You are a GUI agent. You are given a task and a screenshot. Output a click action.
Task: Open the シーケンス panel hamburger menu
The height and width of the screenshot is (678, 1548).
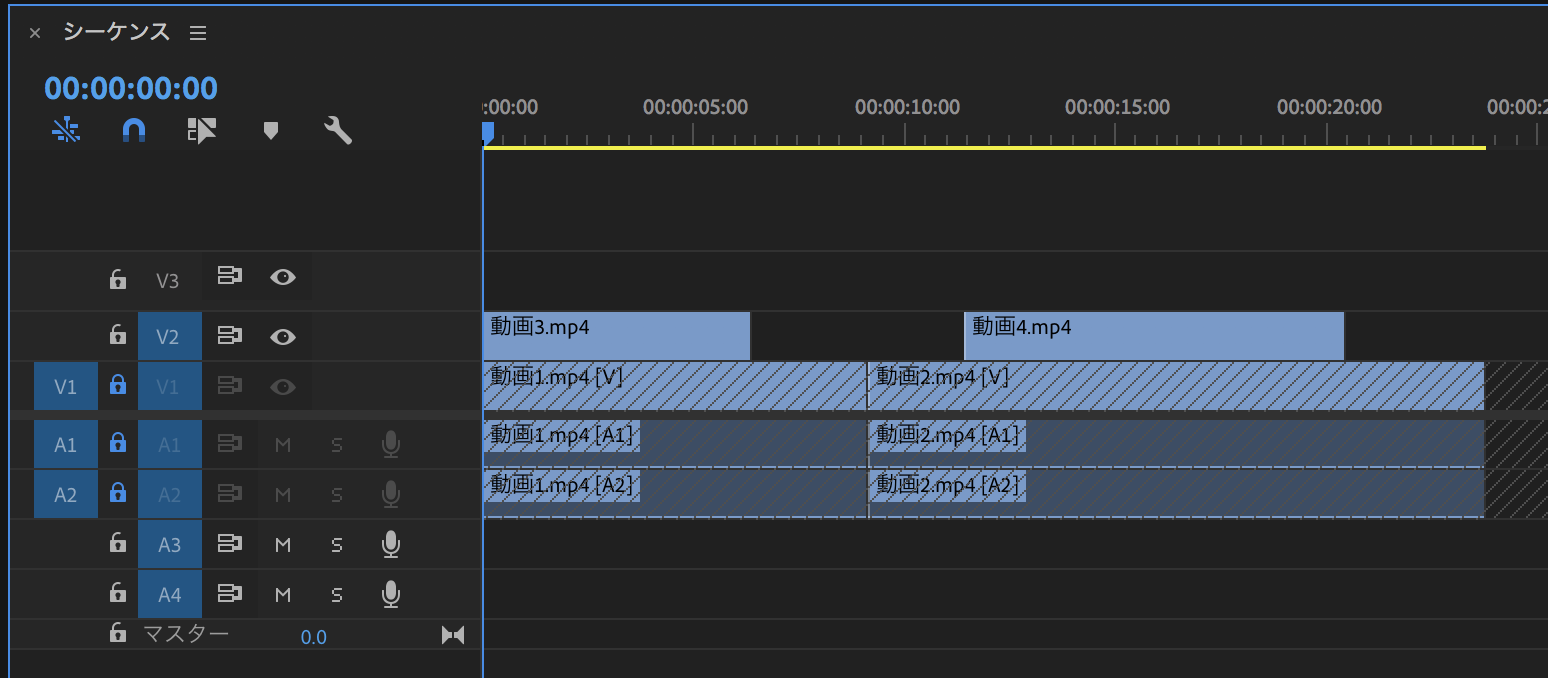pyautogui.click(x=198, y=33)
